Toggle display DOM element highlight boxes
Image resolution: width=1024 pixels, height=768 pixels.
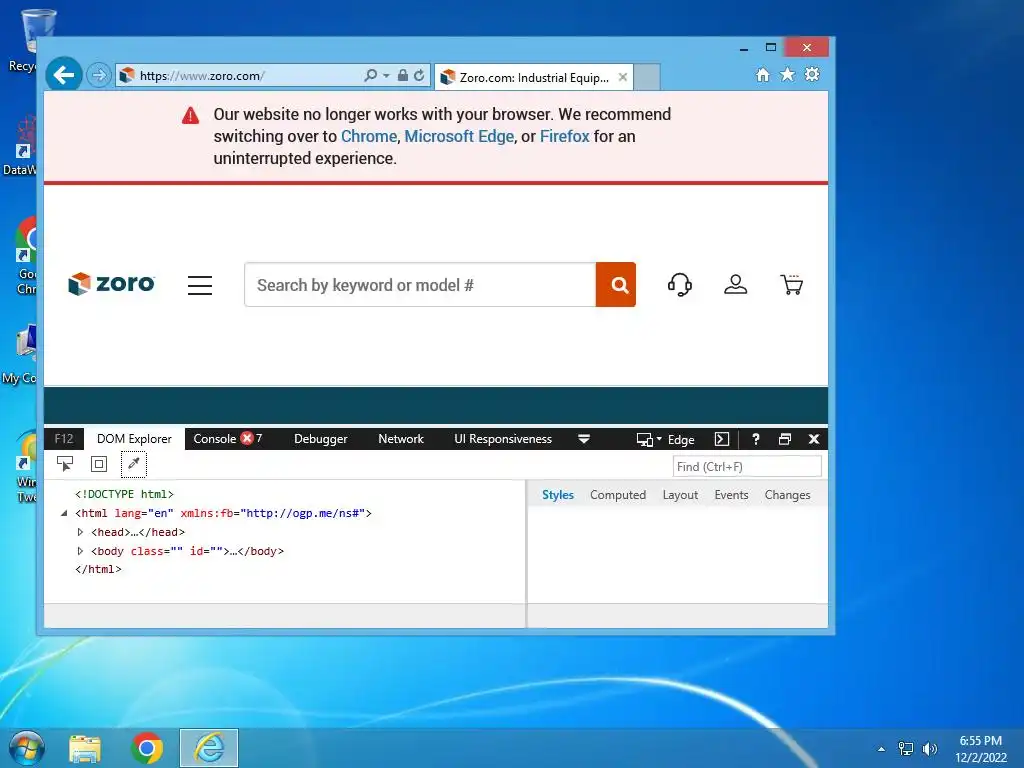(x=99, y=464)
